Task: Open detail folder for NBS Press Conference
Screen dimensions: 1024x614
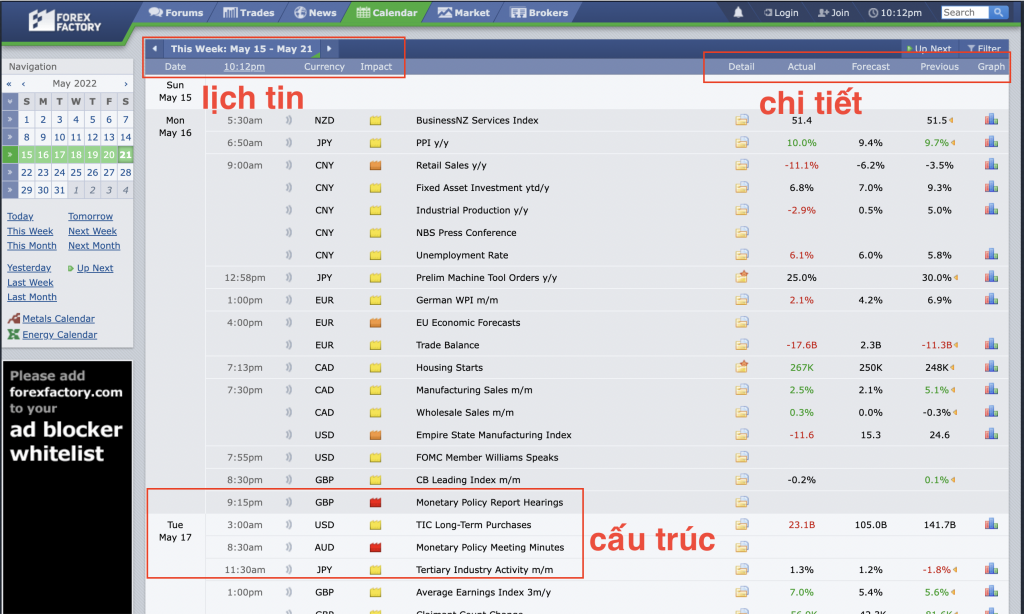Action: [x=742, y=233]
